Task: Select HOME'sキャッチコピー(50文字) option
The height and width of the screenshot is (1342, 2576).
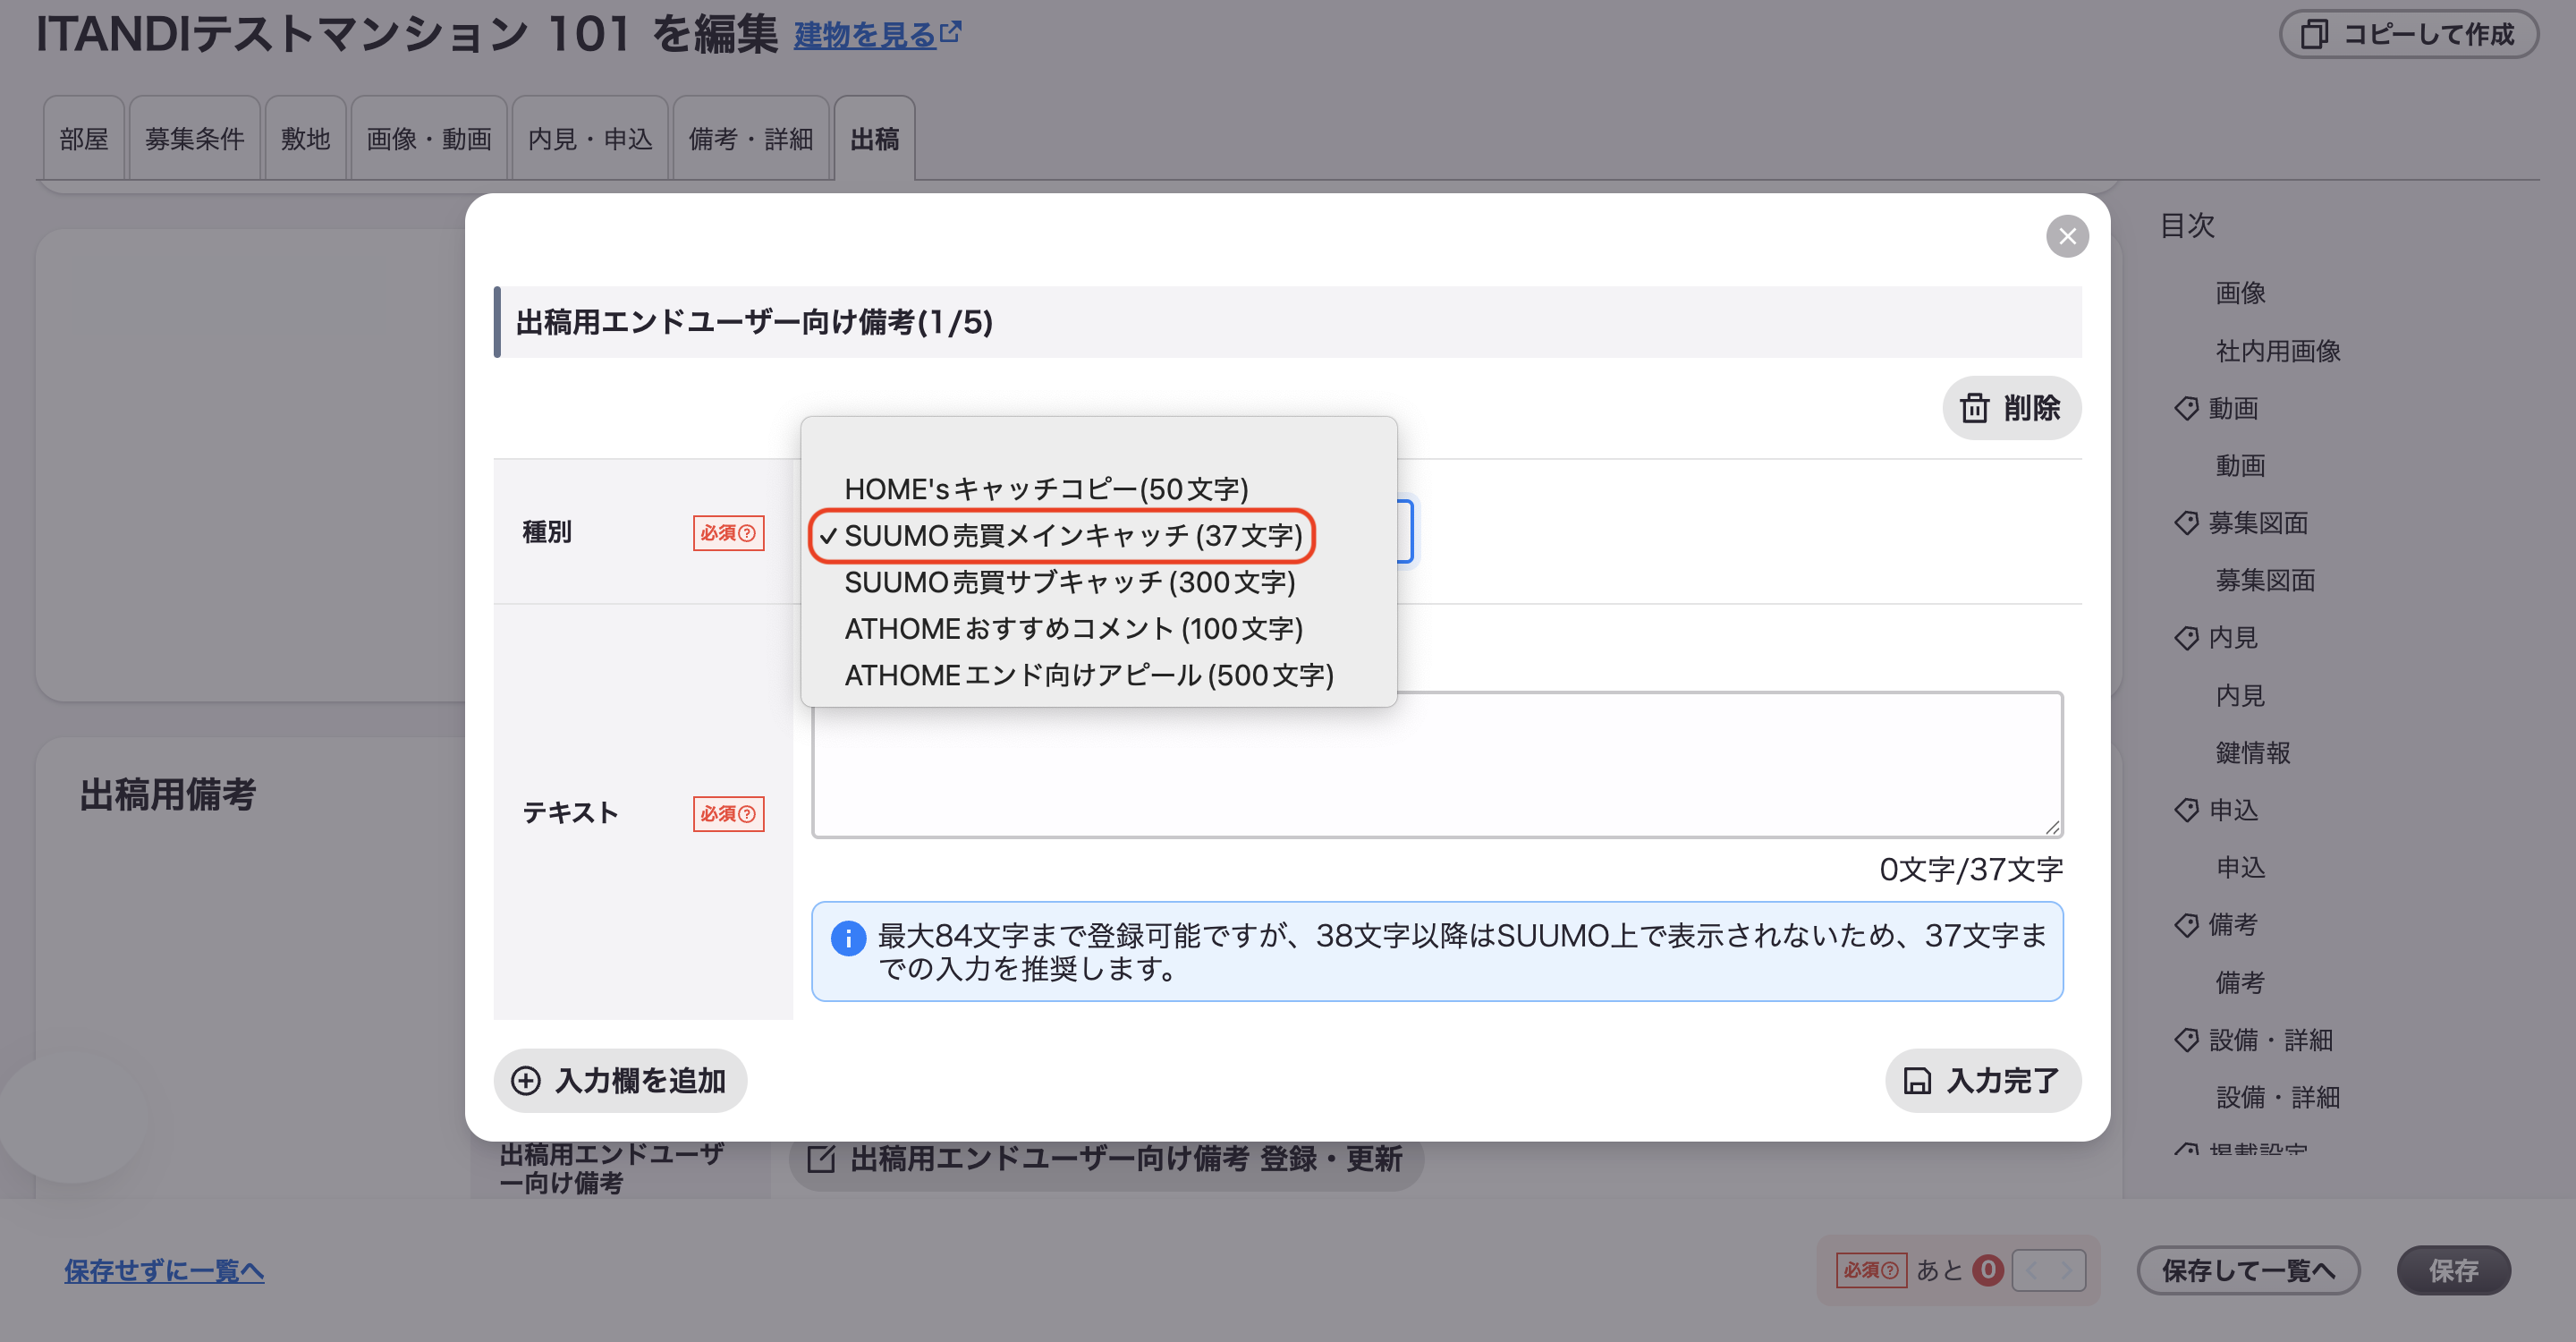Action: pos(1046,489)
